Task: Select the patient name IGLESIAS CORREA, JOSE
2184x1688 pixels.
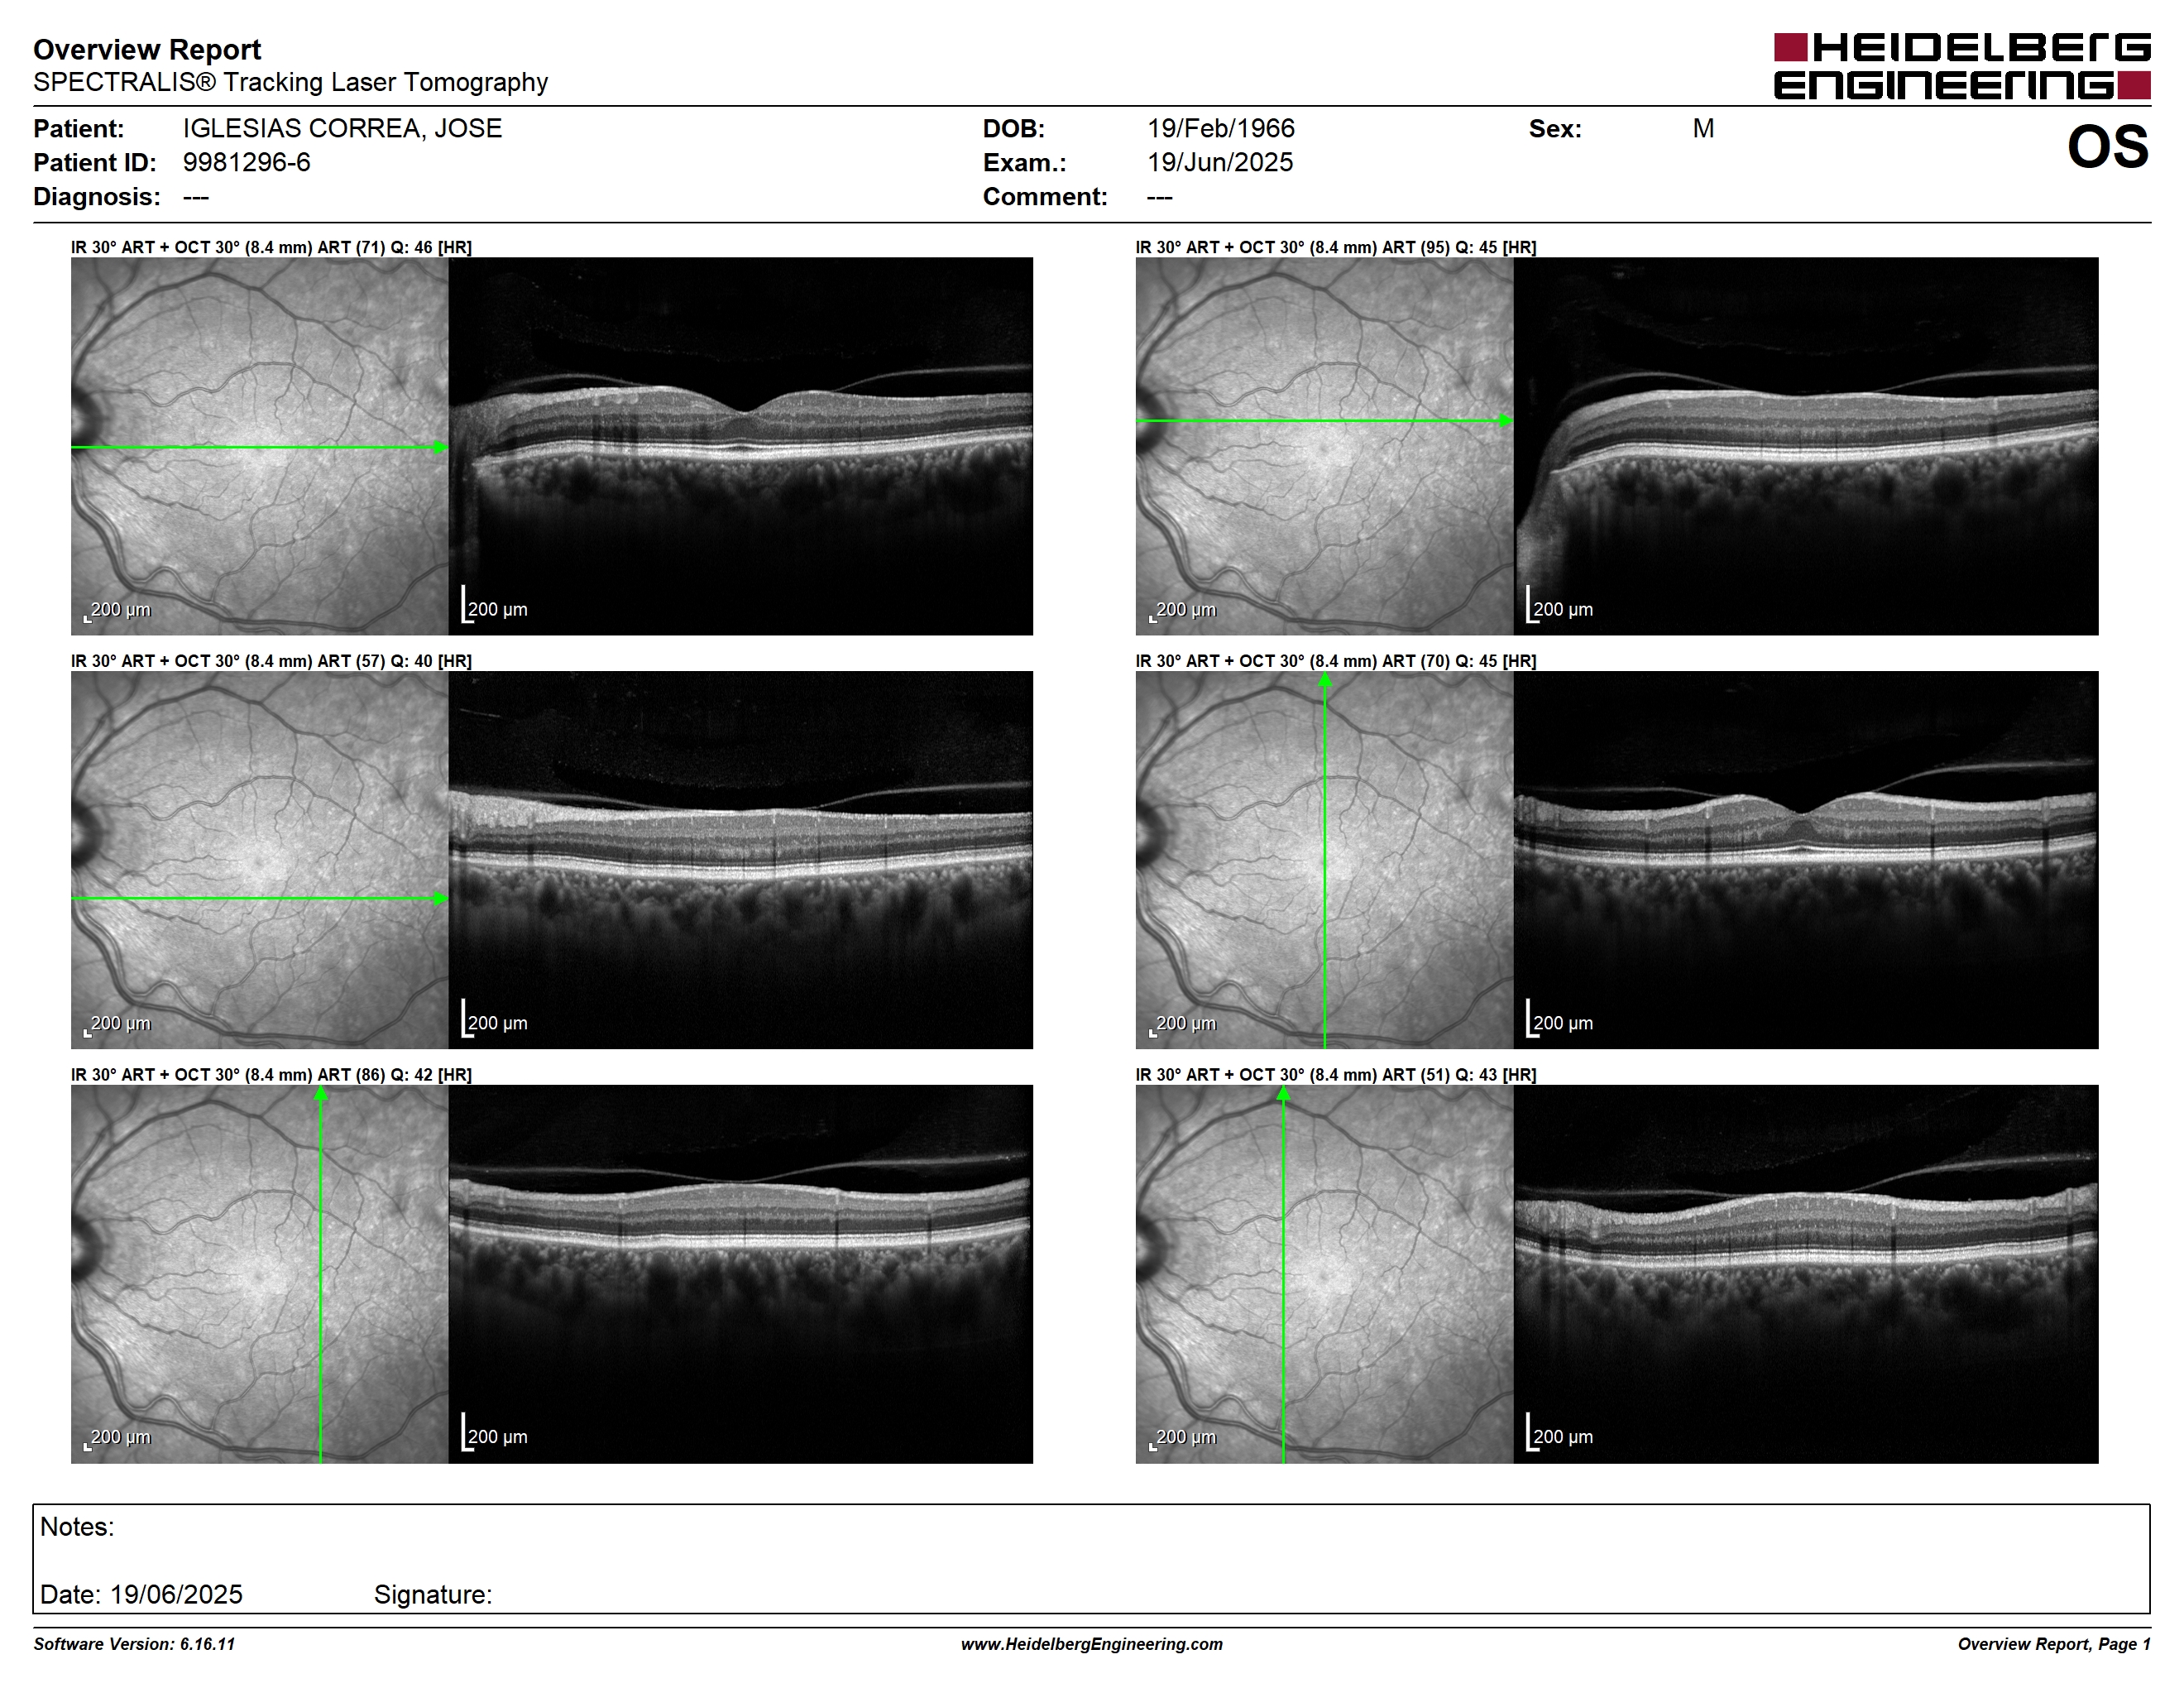Action: (342, 128)
